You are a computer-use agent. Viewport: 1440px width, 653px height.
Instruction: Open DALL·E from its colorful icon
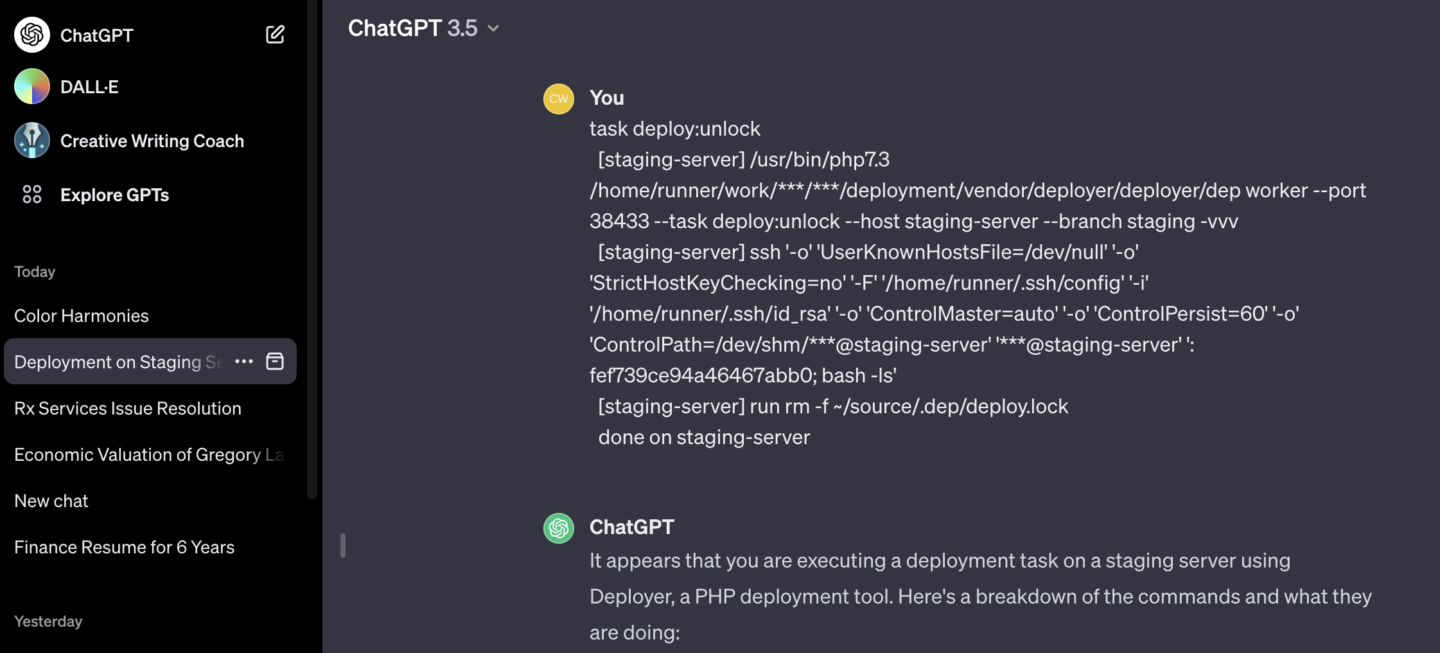[x=32, y=87]
